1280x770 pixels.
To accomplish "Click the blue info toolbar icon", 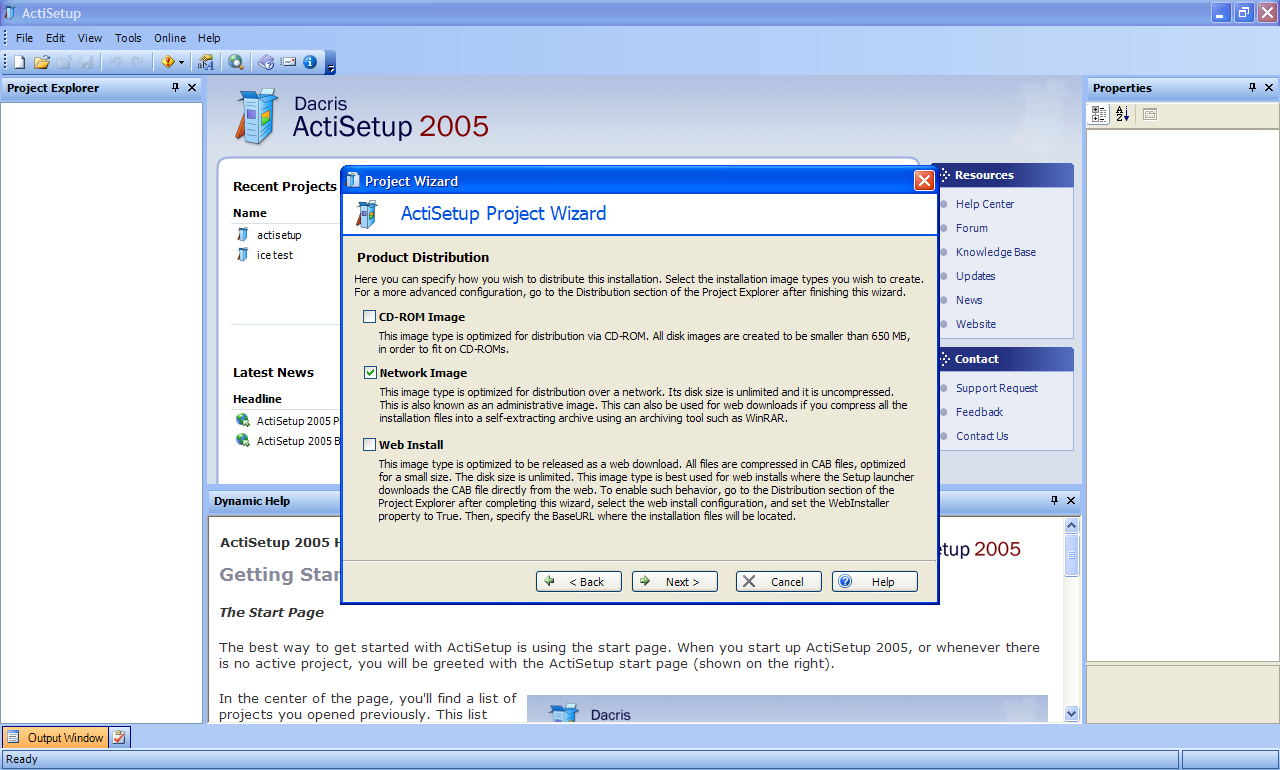I will point(310,62).
